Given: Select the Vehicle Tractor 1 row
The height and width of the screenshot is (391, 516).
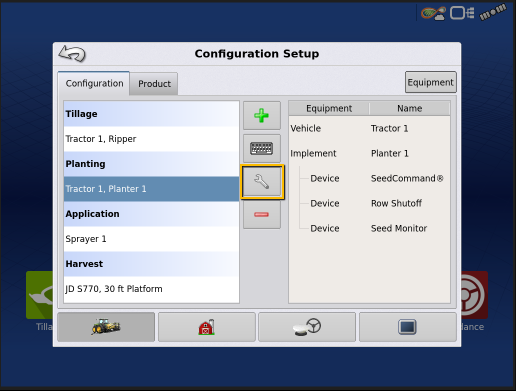Looking at the screenshot, I should pyautogui.click(x=369, y=128).
